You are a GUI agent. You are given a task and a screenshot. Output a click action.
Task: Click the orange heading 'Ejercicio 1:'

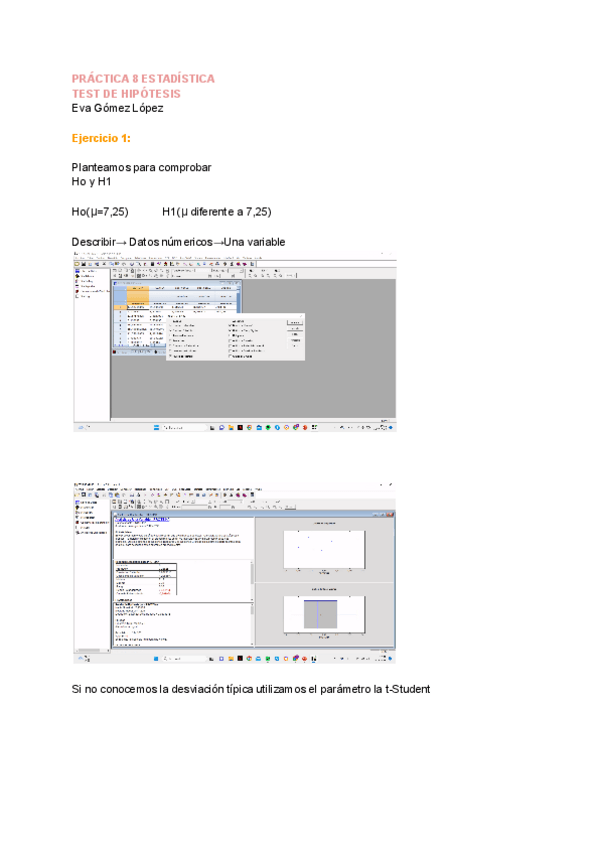101,138
